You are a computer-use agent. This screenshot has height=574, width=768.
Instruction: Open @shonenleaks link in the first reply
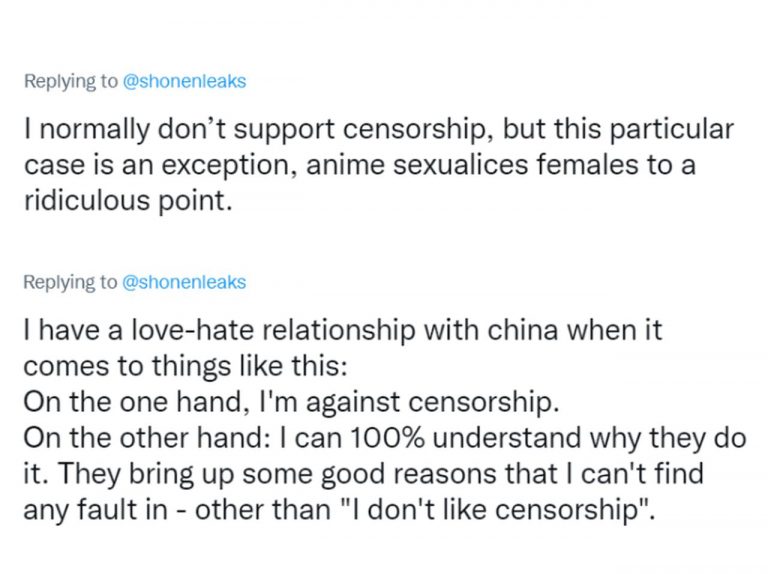pyautogui.click(x=183, y=82)
